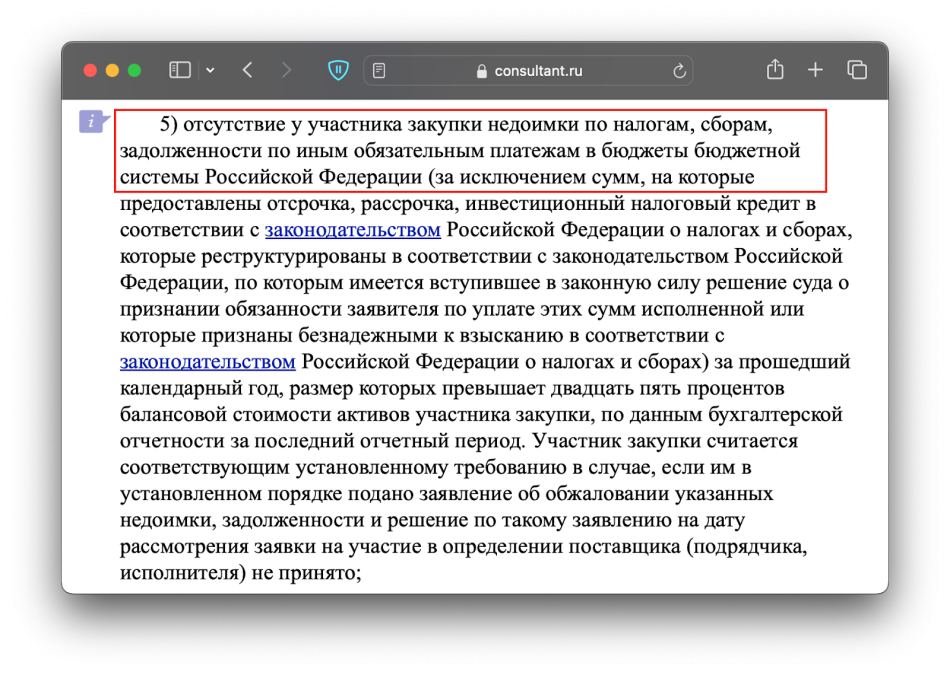Minimize the Safari window
The height and width of the screenshot is (675, 950).
(112, 70)
